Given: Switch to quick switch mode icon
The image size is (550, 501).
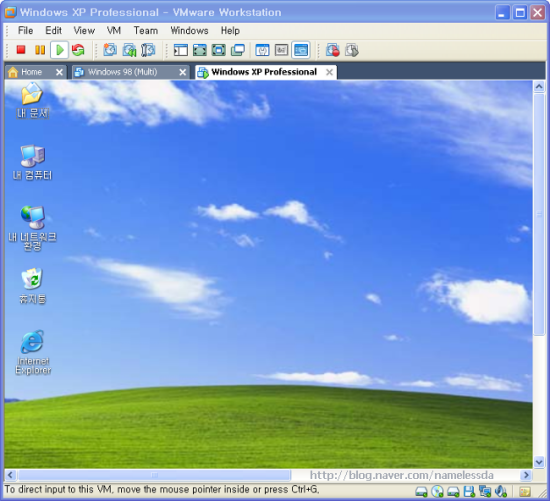Looking at the screenshot, I should point(200,50).
